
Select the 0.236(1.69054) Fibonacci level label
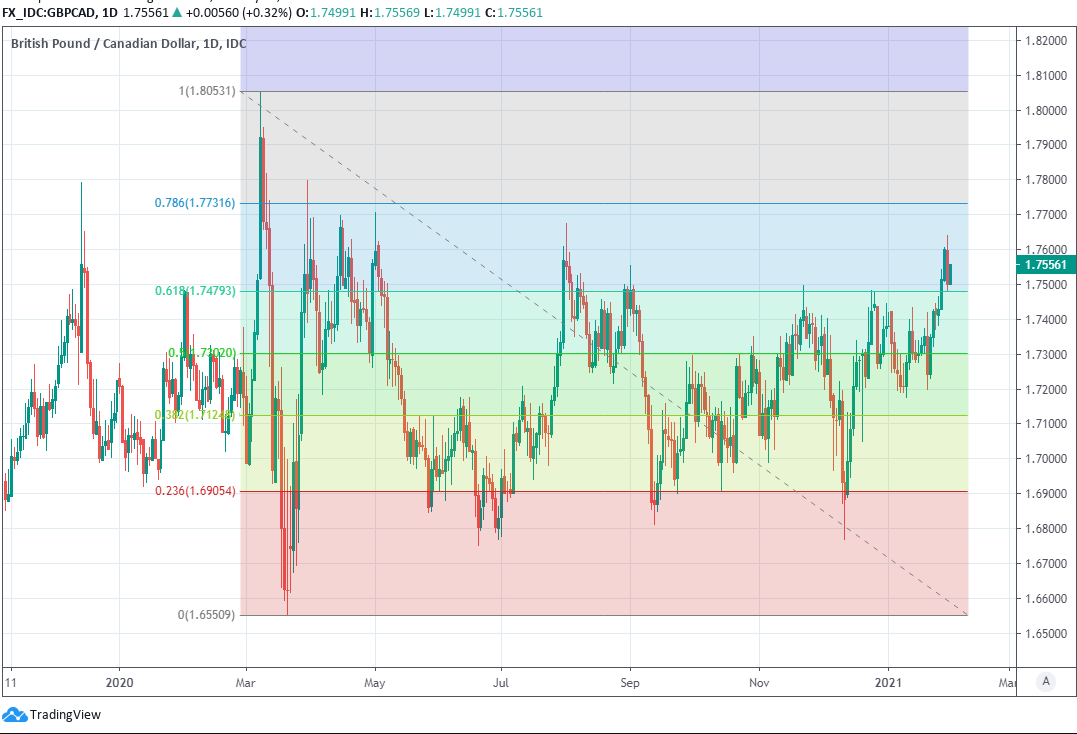click(x=195, y=491)
